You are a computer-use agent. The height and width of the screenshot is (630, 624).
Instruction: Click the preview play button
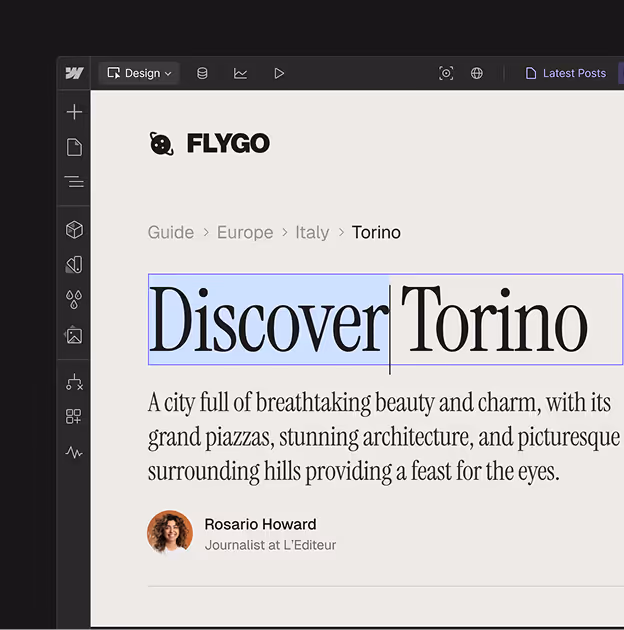point(279,73)
